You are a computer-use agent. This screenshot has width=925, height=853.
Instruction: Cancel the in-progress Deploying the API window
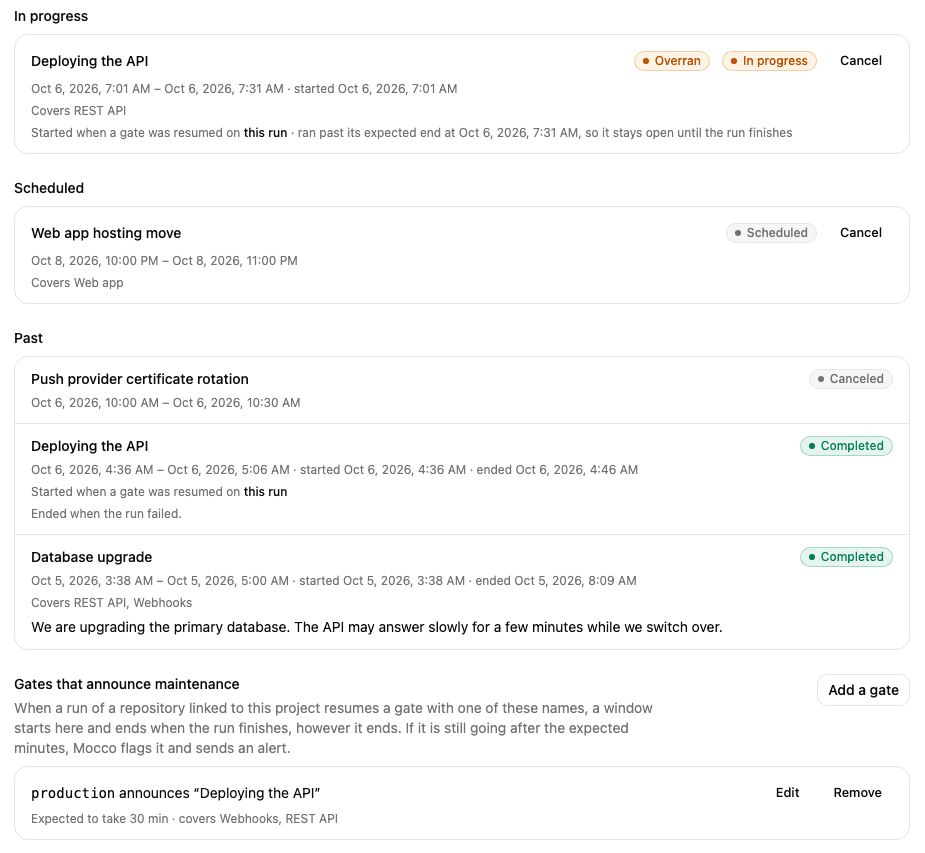pos(860,61)
